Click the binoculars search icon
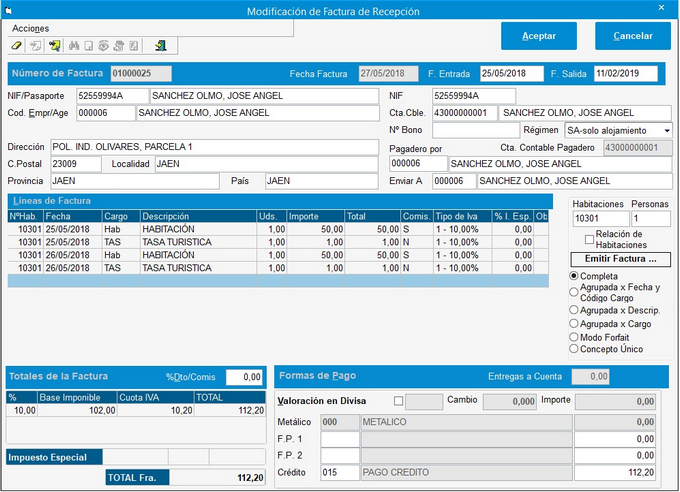 (74, 45)
